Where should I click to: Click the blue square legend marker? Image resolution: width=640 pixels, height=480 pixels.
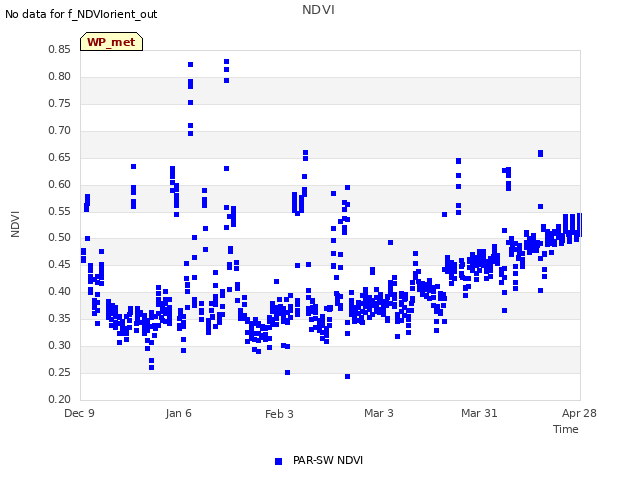tap(278, 461)
